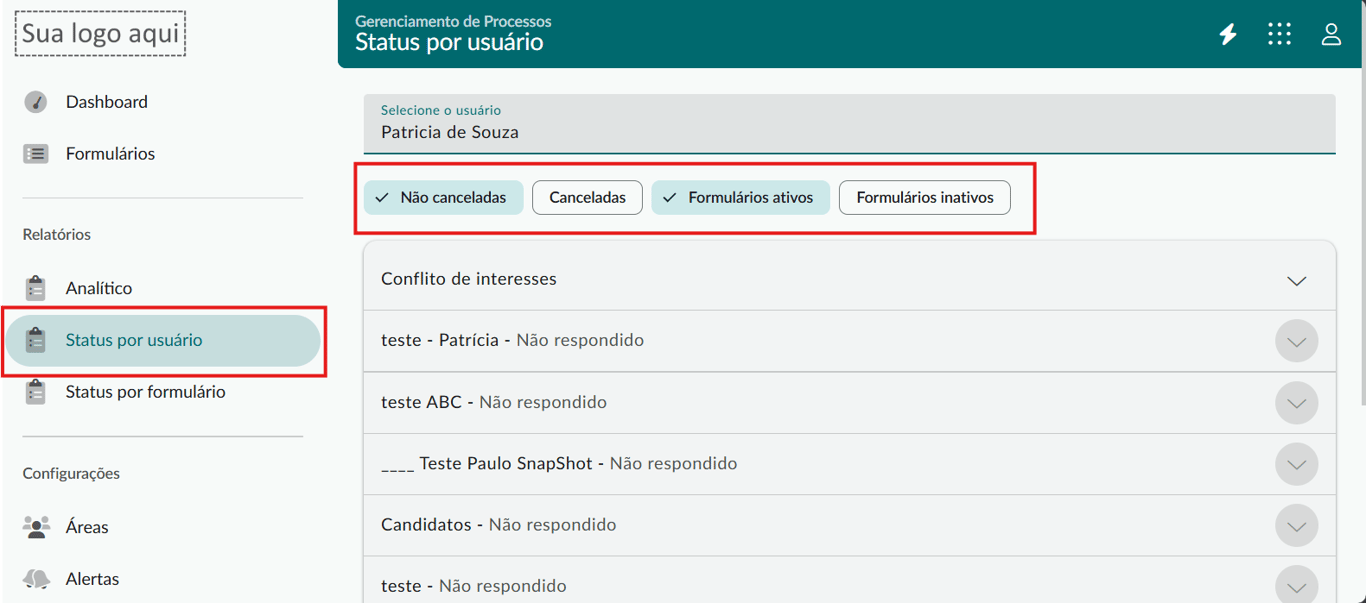Click the Sua logo aqui placeholder
The height and width of the screenshot is (603, 1366).
pyautogui.click(x=100, y=34)
